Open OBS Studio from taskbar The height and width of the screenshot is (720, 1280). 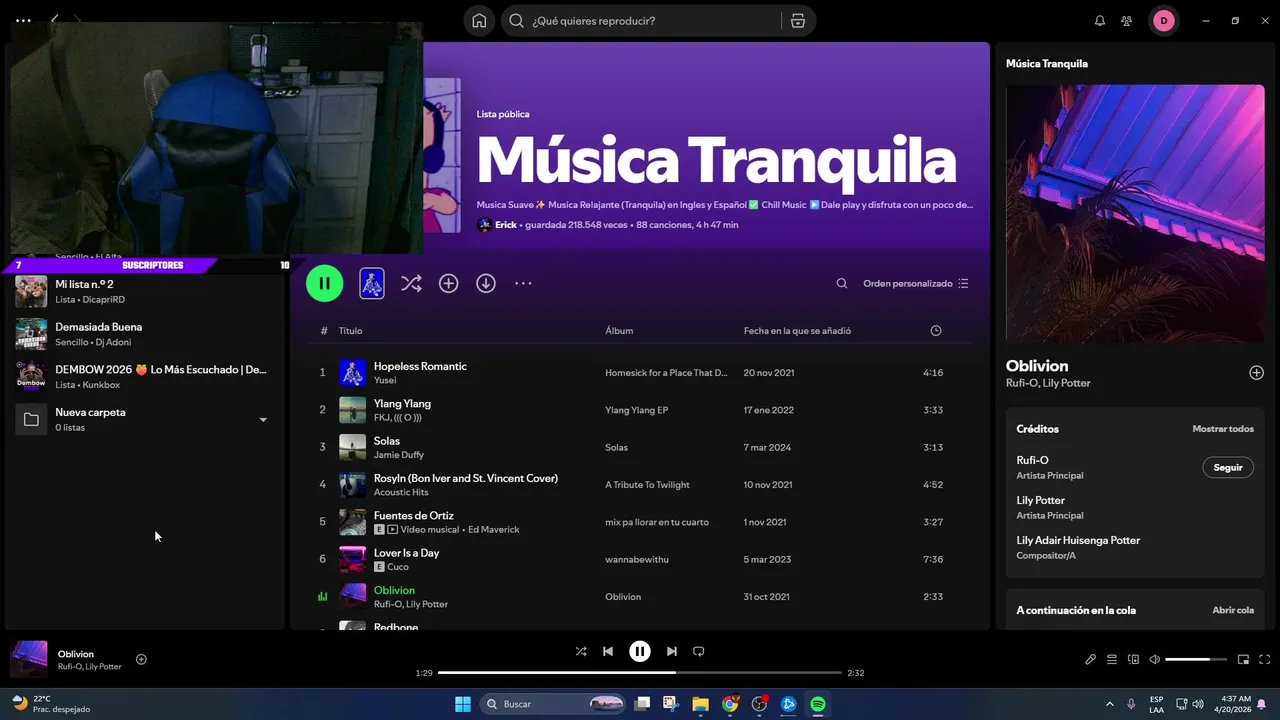(759, 704)
